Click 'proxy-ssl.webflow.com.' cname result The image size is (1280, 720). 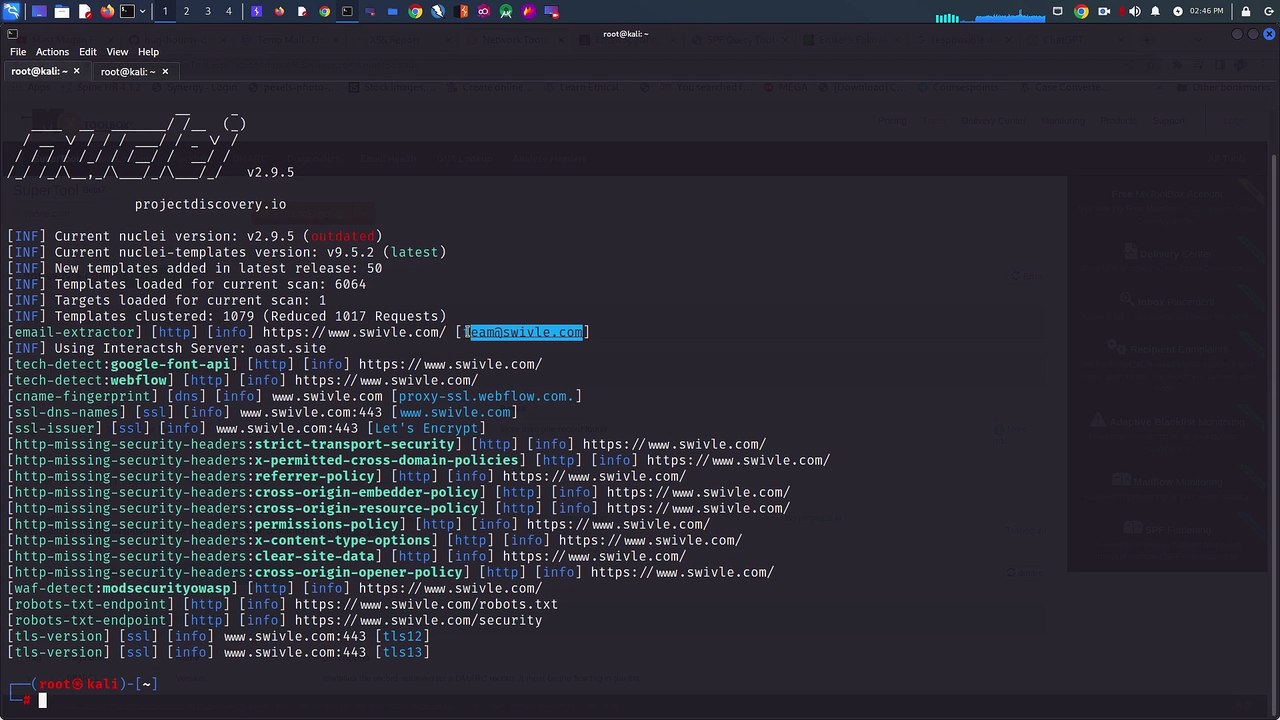coord(486,396)
